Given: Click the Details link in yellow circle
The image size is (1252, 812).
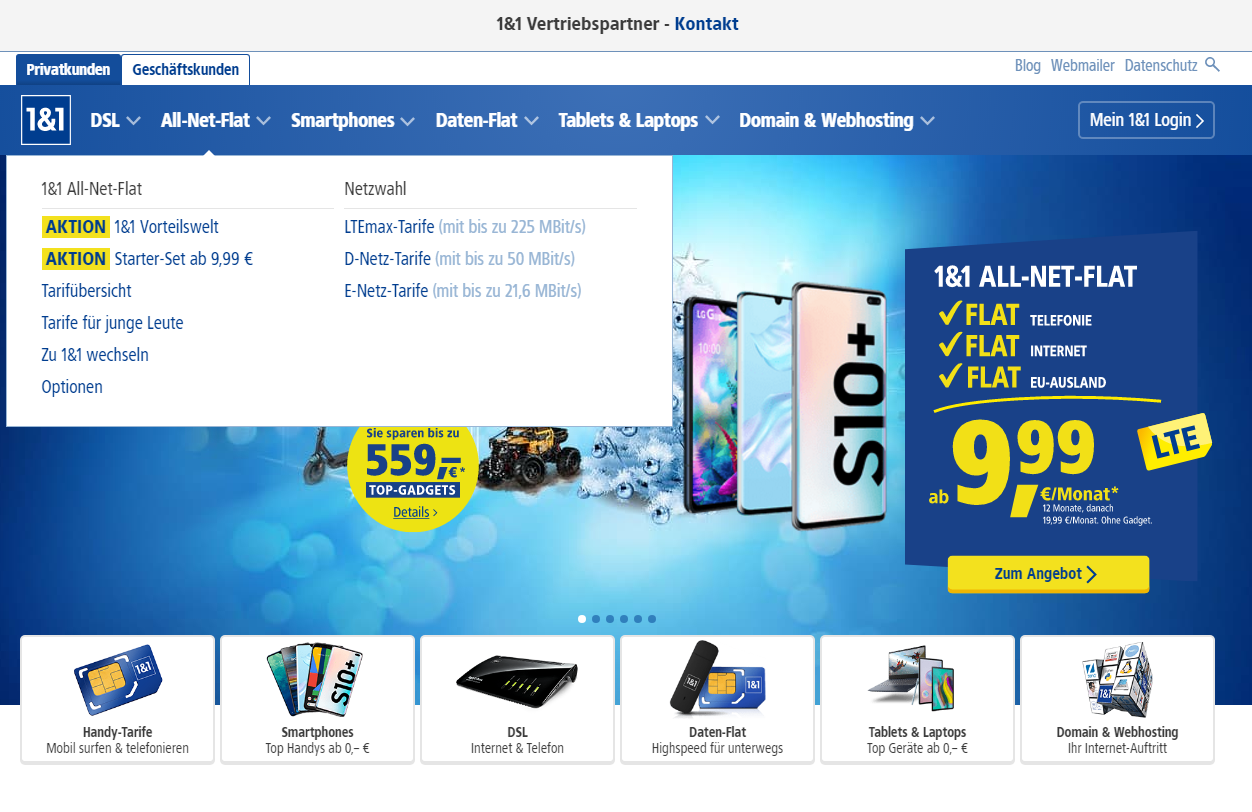Looking at the screenshot, I should tap(415, 512).
